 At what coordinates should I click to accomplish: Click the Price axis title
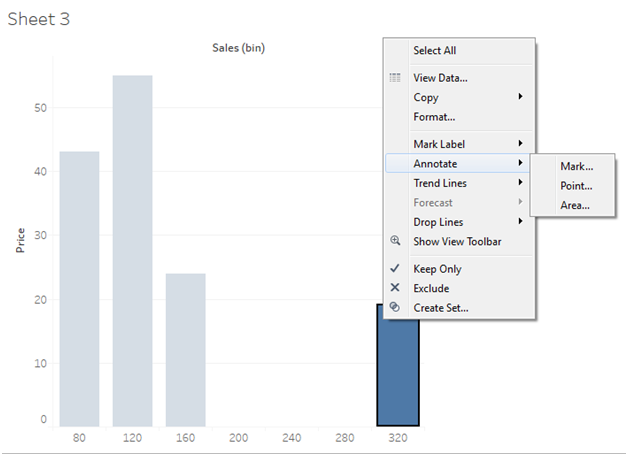[x=20, y=240]
